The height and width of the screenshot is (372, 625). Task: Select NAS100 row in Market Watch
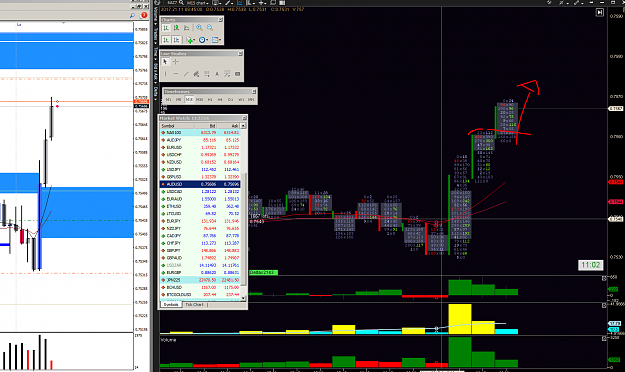tap(200, 132)
